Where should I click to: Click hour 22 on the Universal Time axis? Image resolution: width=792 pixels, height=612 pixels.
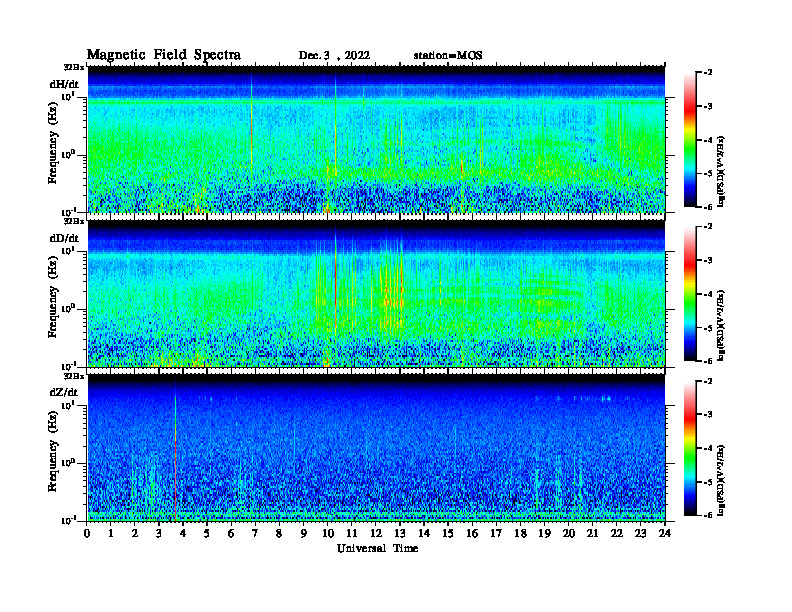[x=616, y=534]
